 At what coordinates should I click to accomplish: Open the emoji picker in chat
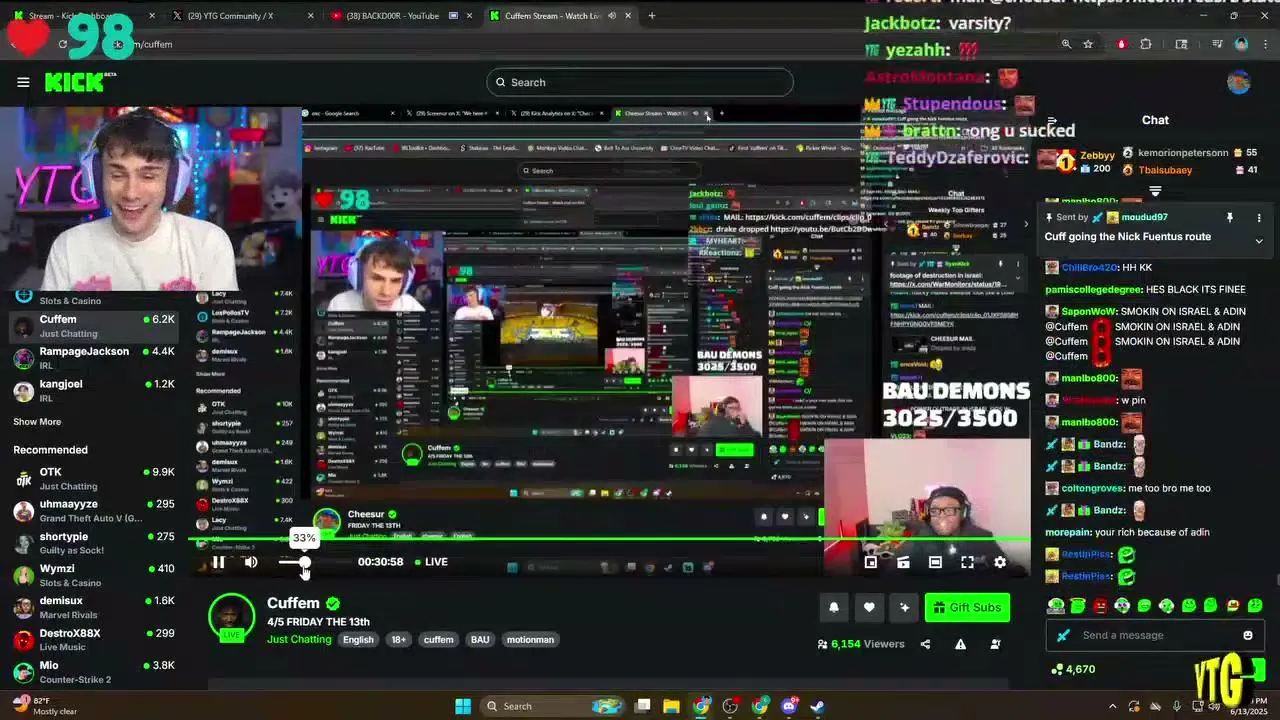point(1248,635)
